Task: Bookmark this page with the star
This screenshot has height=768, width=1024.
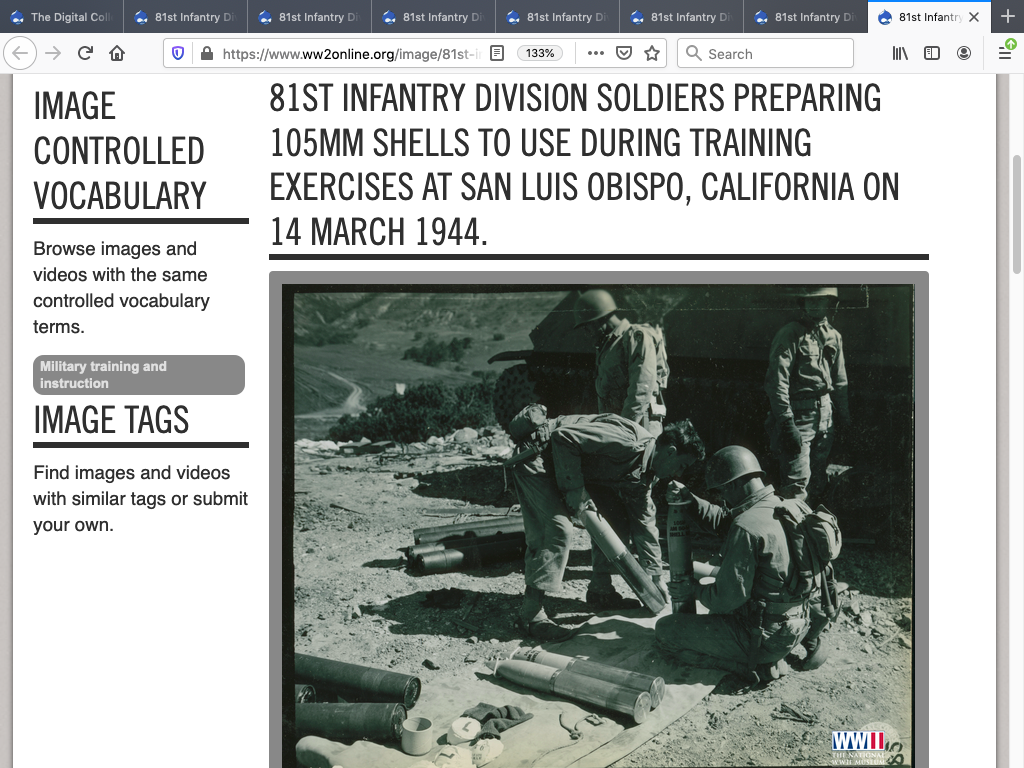Action: coord(652,53)
